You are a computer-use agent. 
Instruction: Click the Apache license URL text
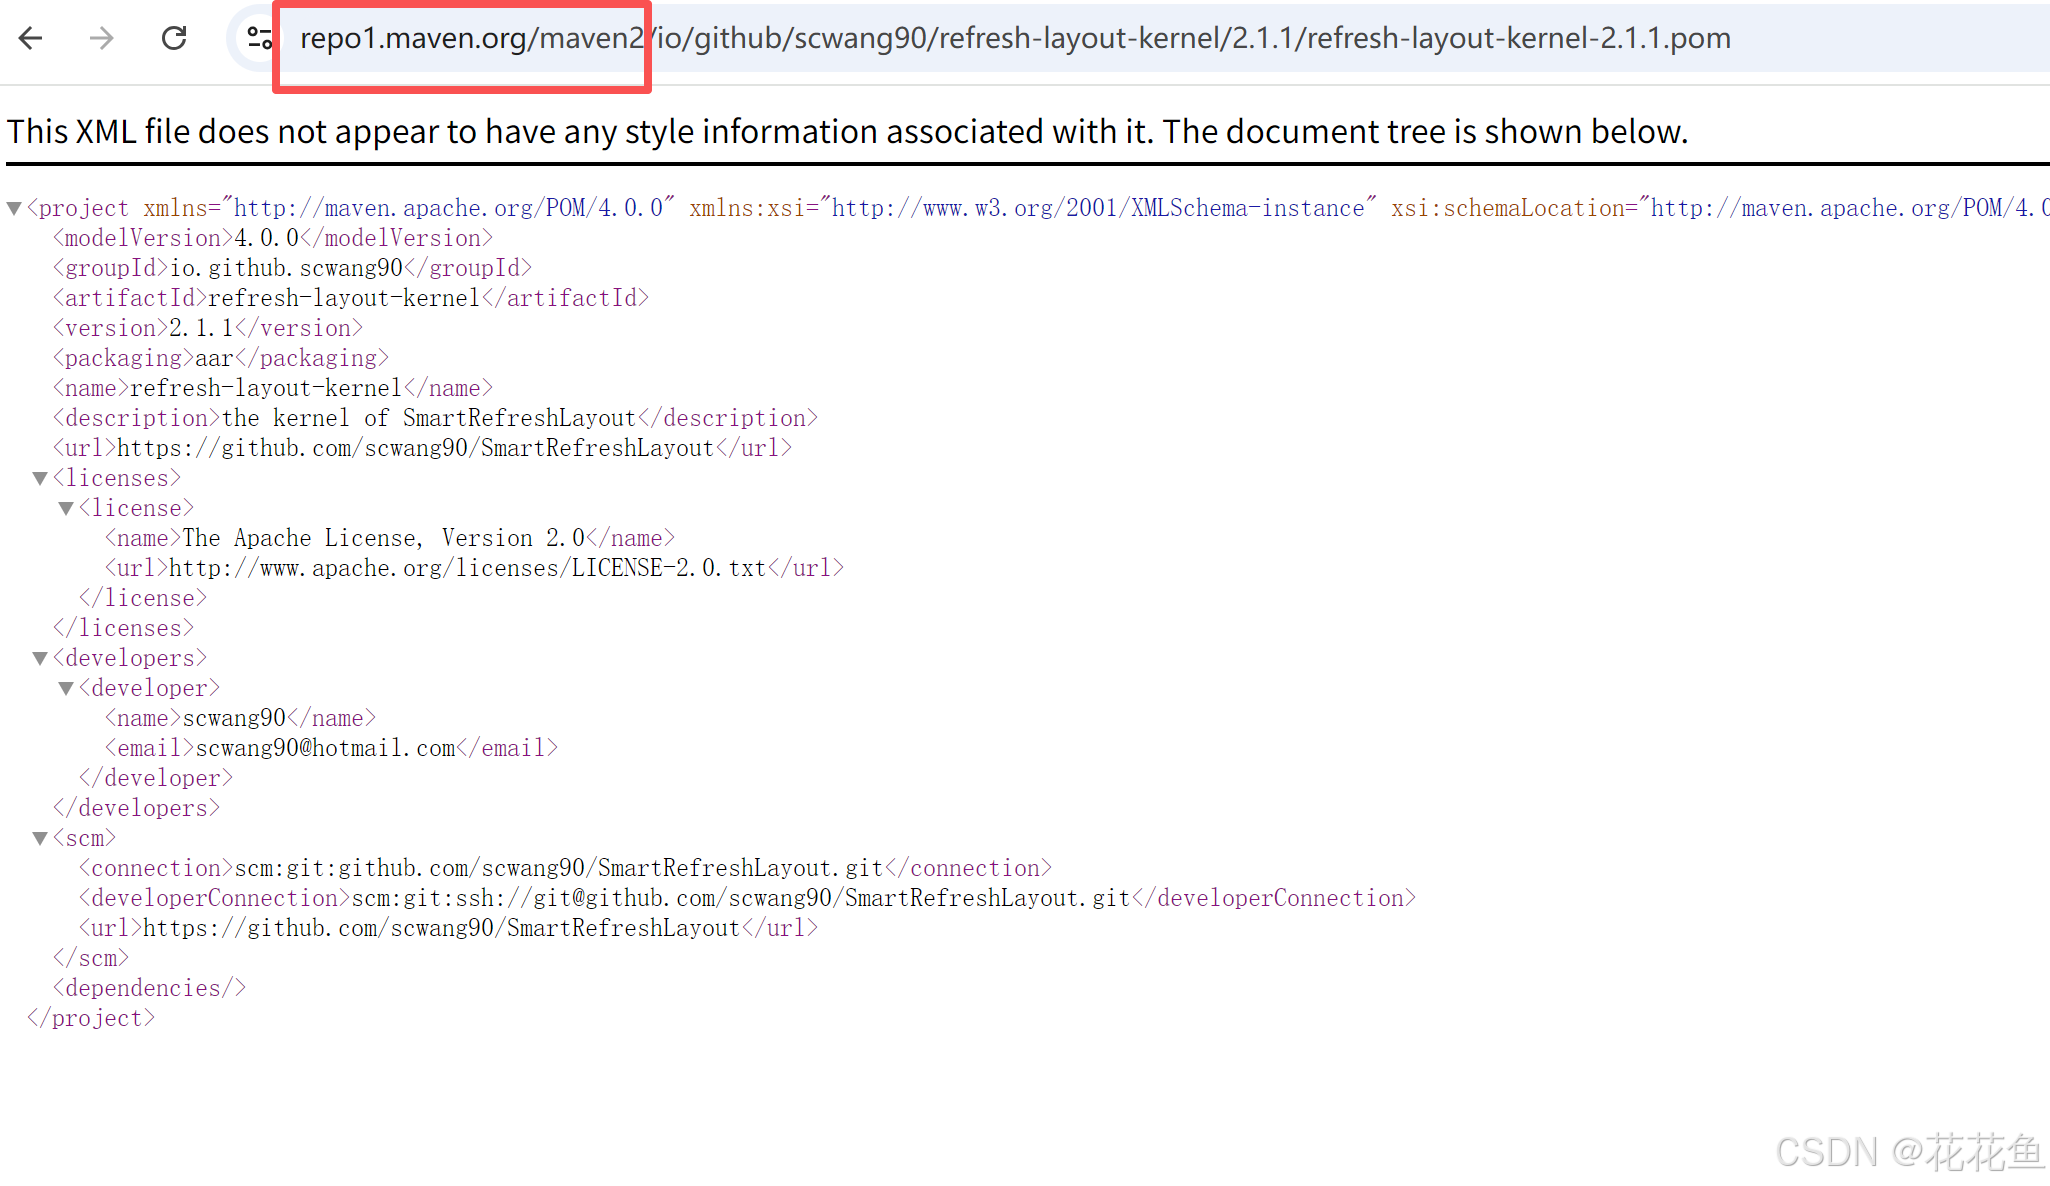tap(467, 568)
